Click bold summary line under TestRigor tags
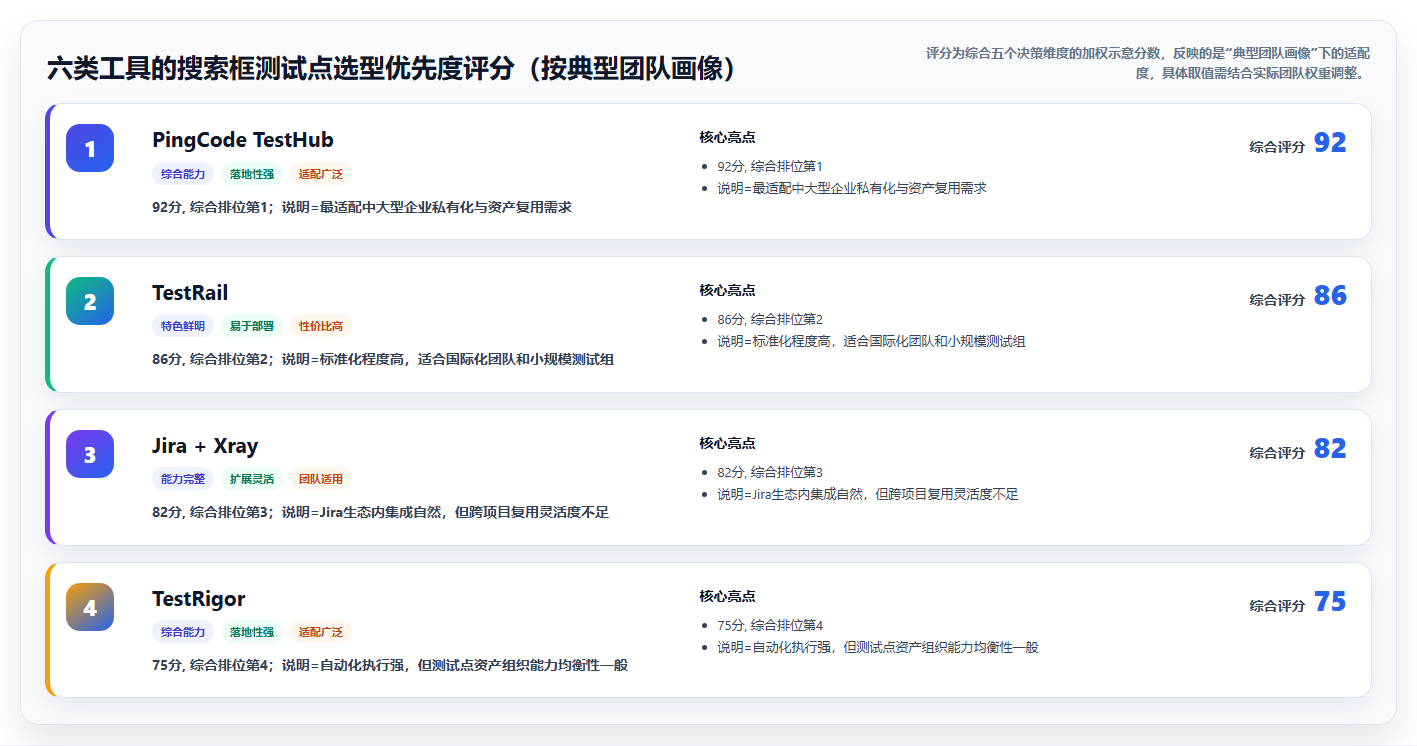 point(390,665)
